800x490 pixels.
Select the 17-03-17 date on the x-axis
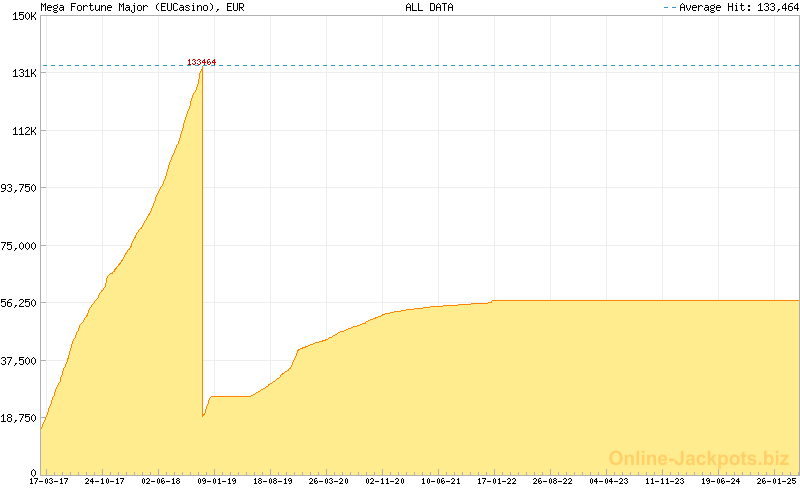(48, 481)
